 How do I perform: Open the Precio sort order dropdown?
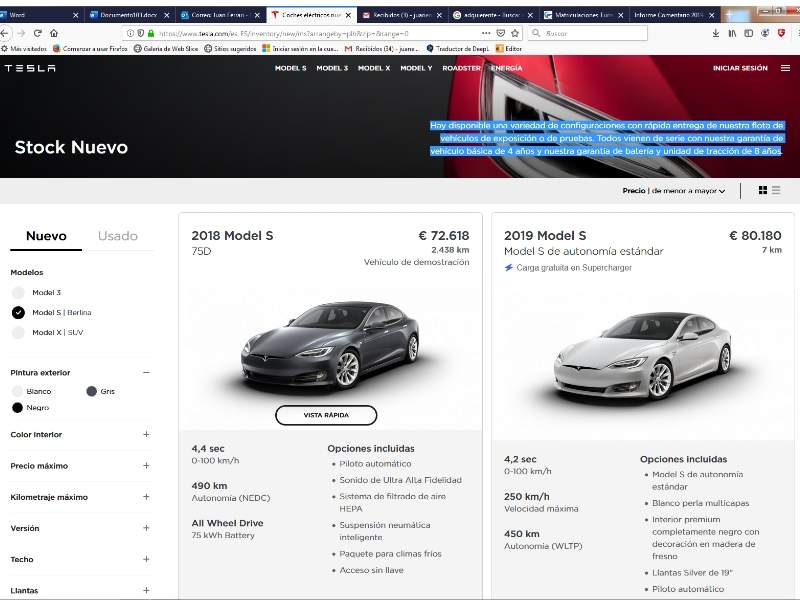pos(673,191)
